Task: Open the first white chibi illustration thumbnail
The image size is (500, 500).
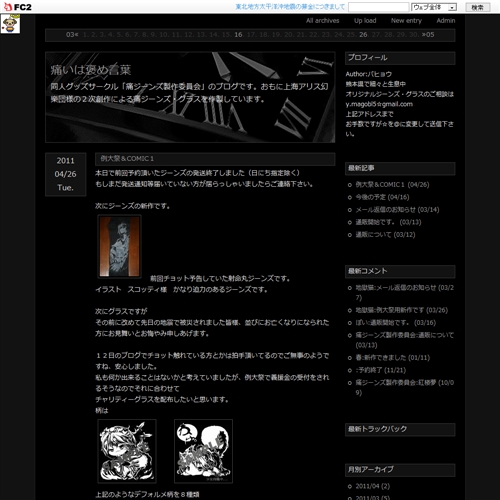Action: coord(127,451)
